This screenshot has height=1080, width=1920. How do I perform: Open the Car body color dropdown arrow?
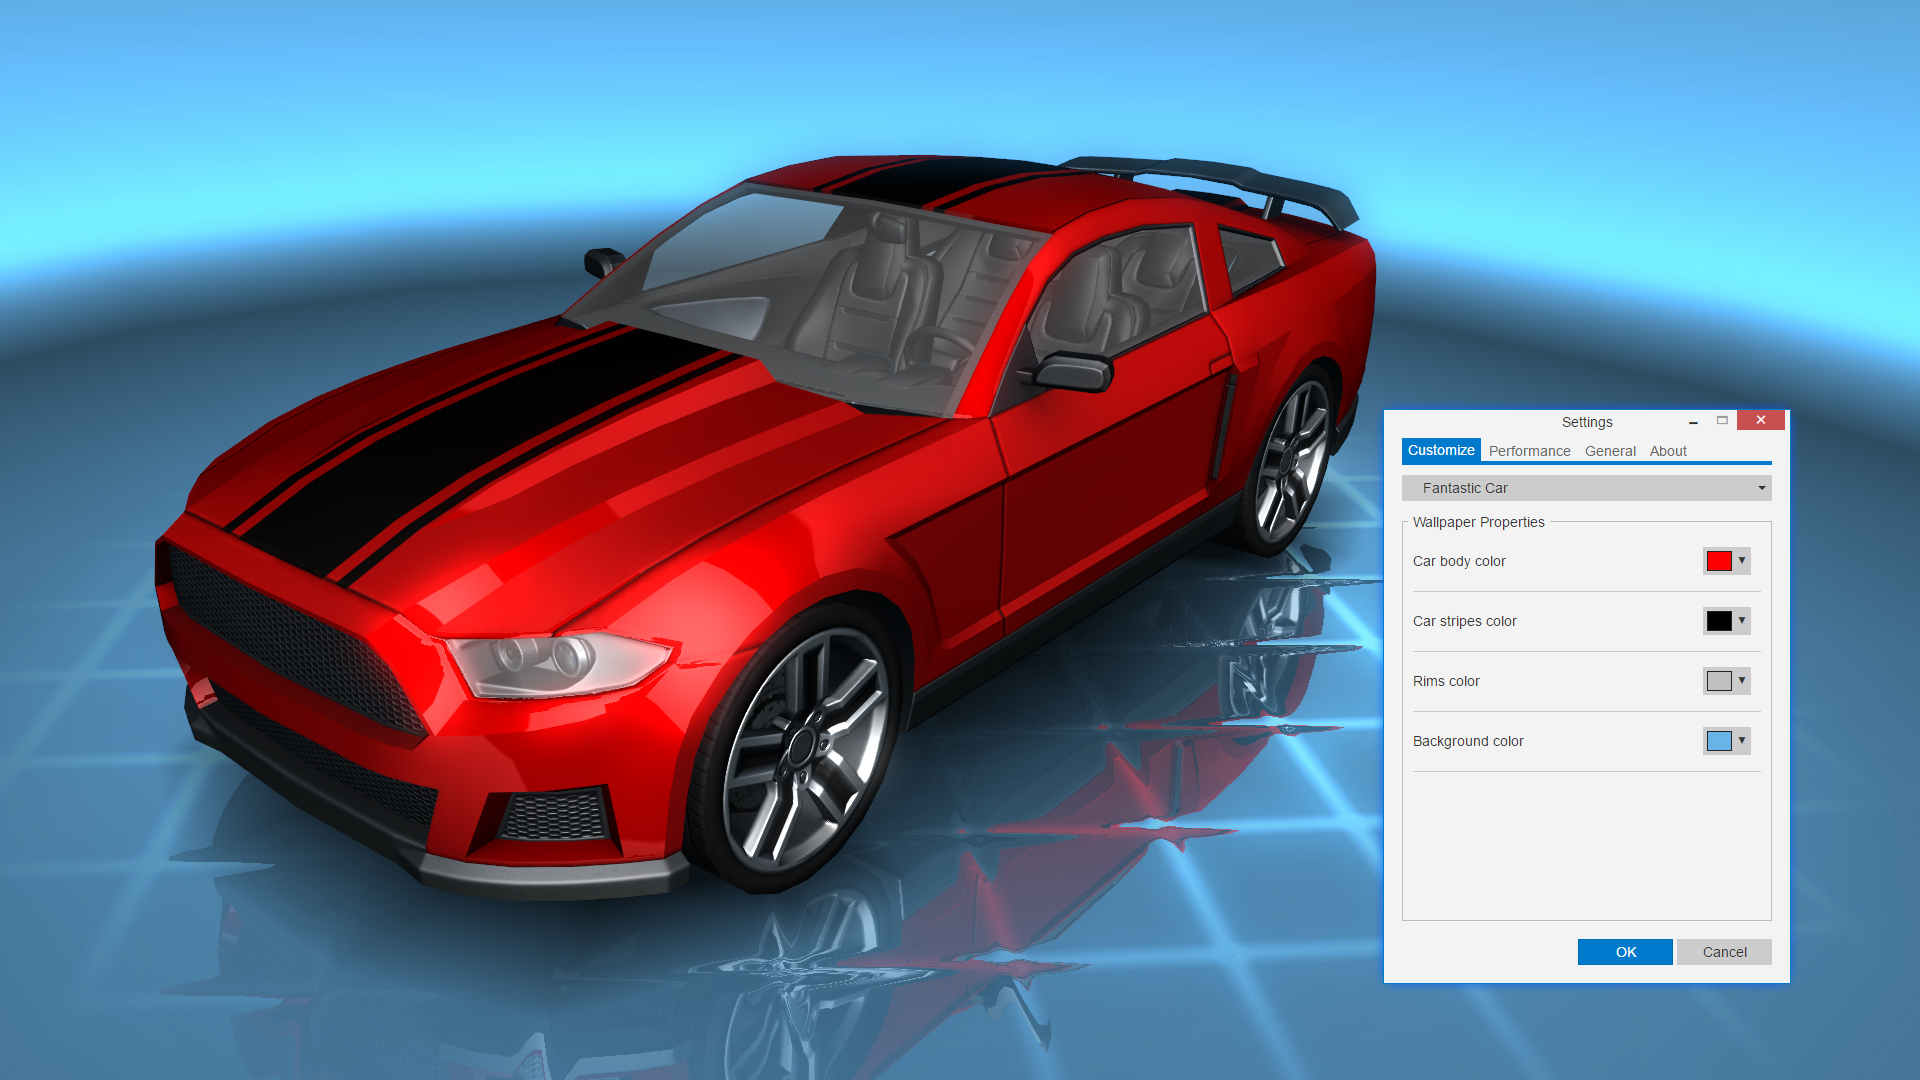tap(1742, 561)
